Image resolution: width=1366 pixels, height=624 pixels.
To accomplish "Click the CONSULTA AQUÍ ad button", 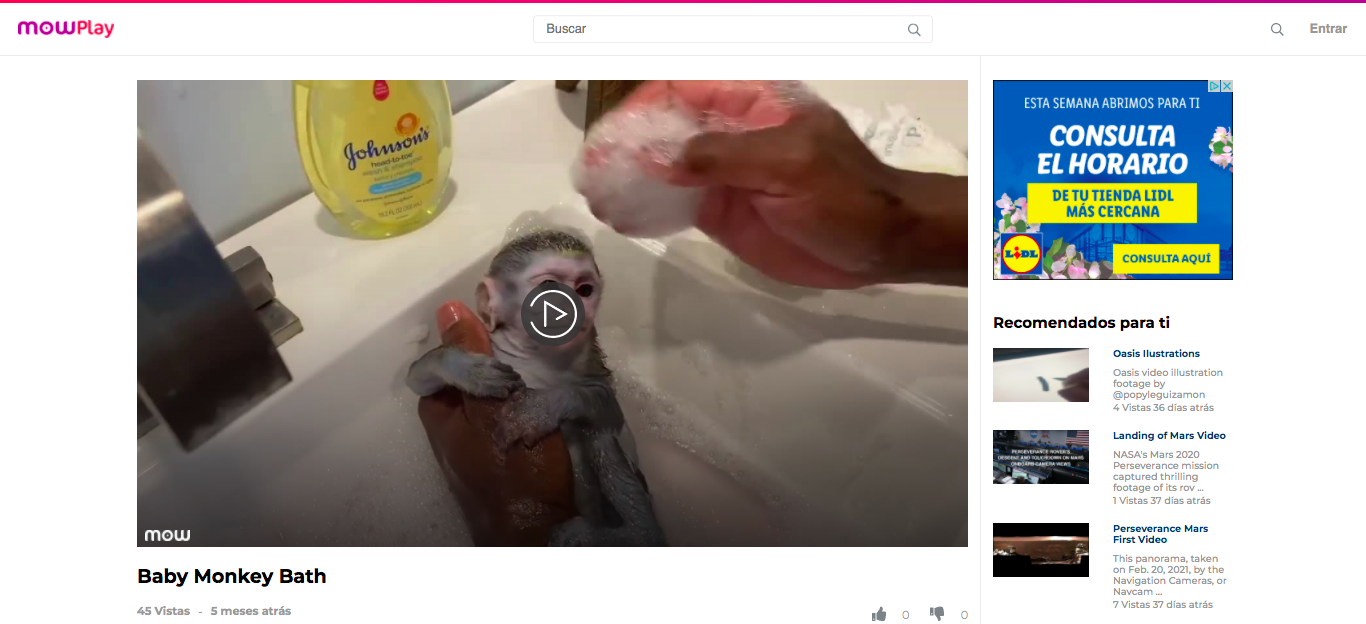I will 1166,258.
